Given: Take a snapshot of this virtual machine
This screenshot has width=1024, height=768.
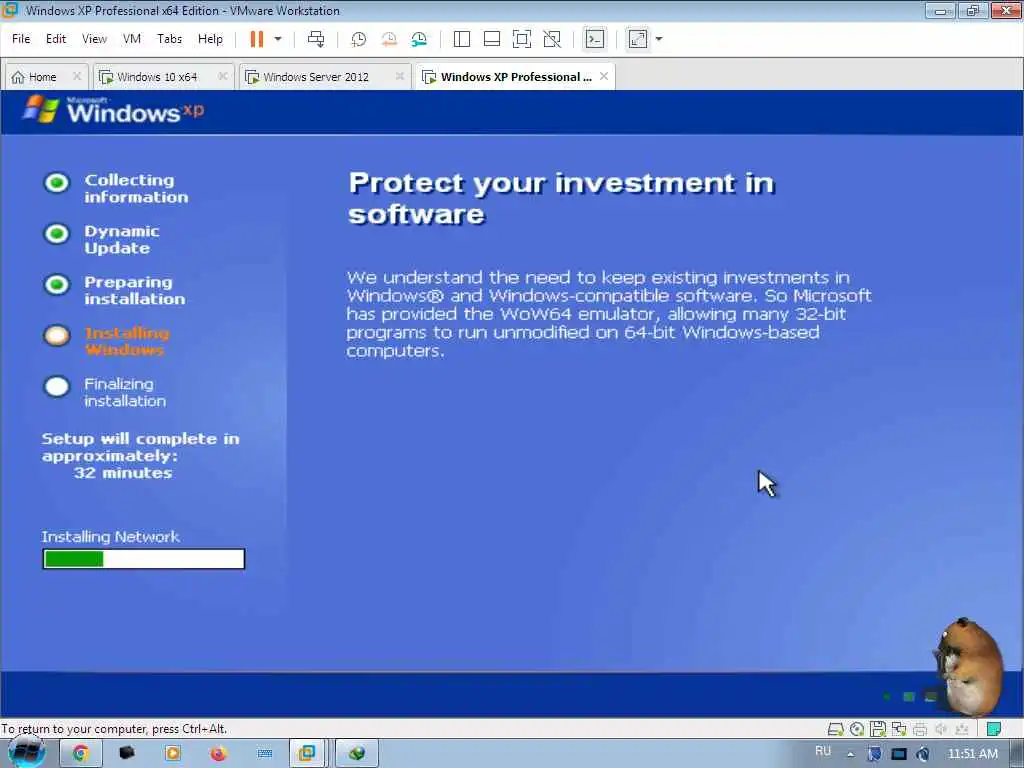Looking at the screenshot, I should [359, 39].
